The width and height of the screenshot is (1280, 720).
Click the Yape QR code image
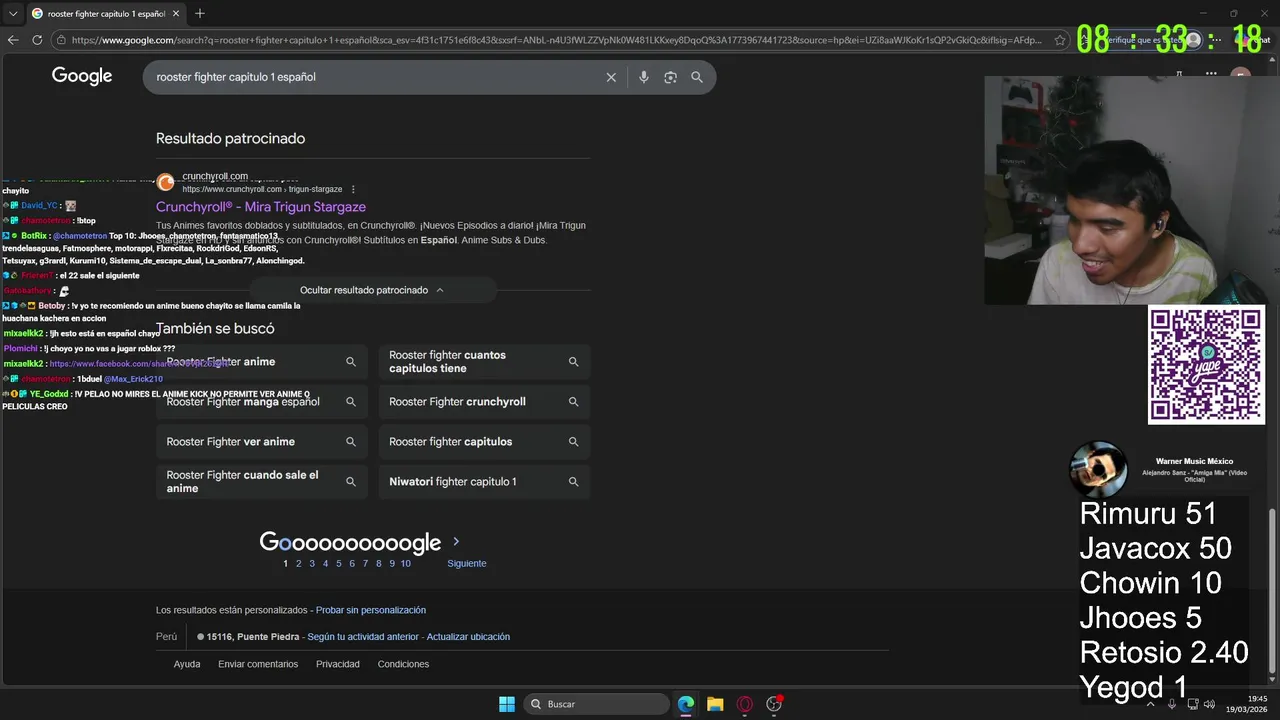1206,365
